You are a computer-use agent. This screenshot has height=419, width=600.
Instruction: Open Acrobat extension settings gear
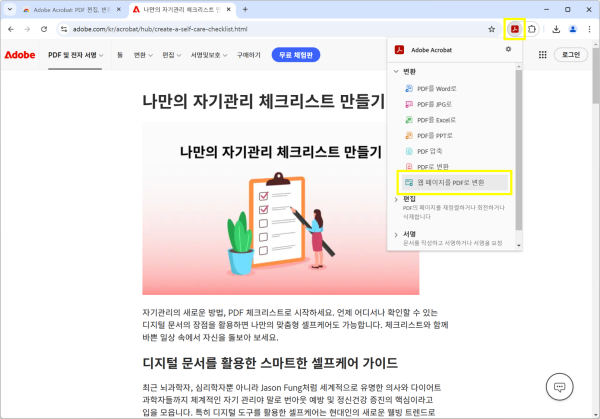click(508, 49)
